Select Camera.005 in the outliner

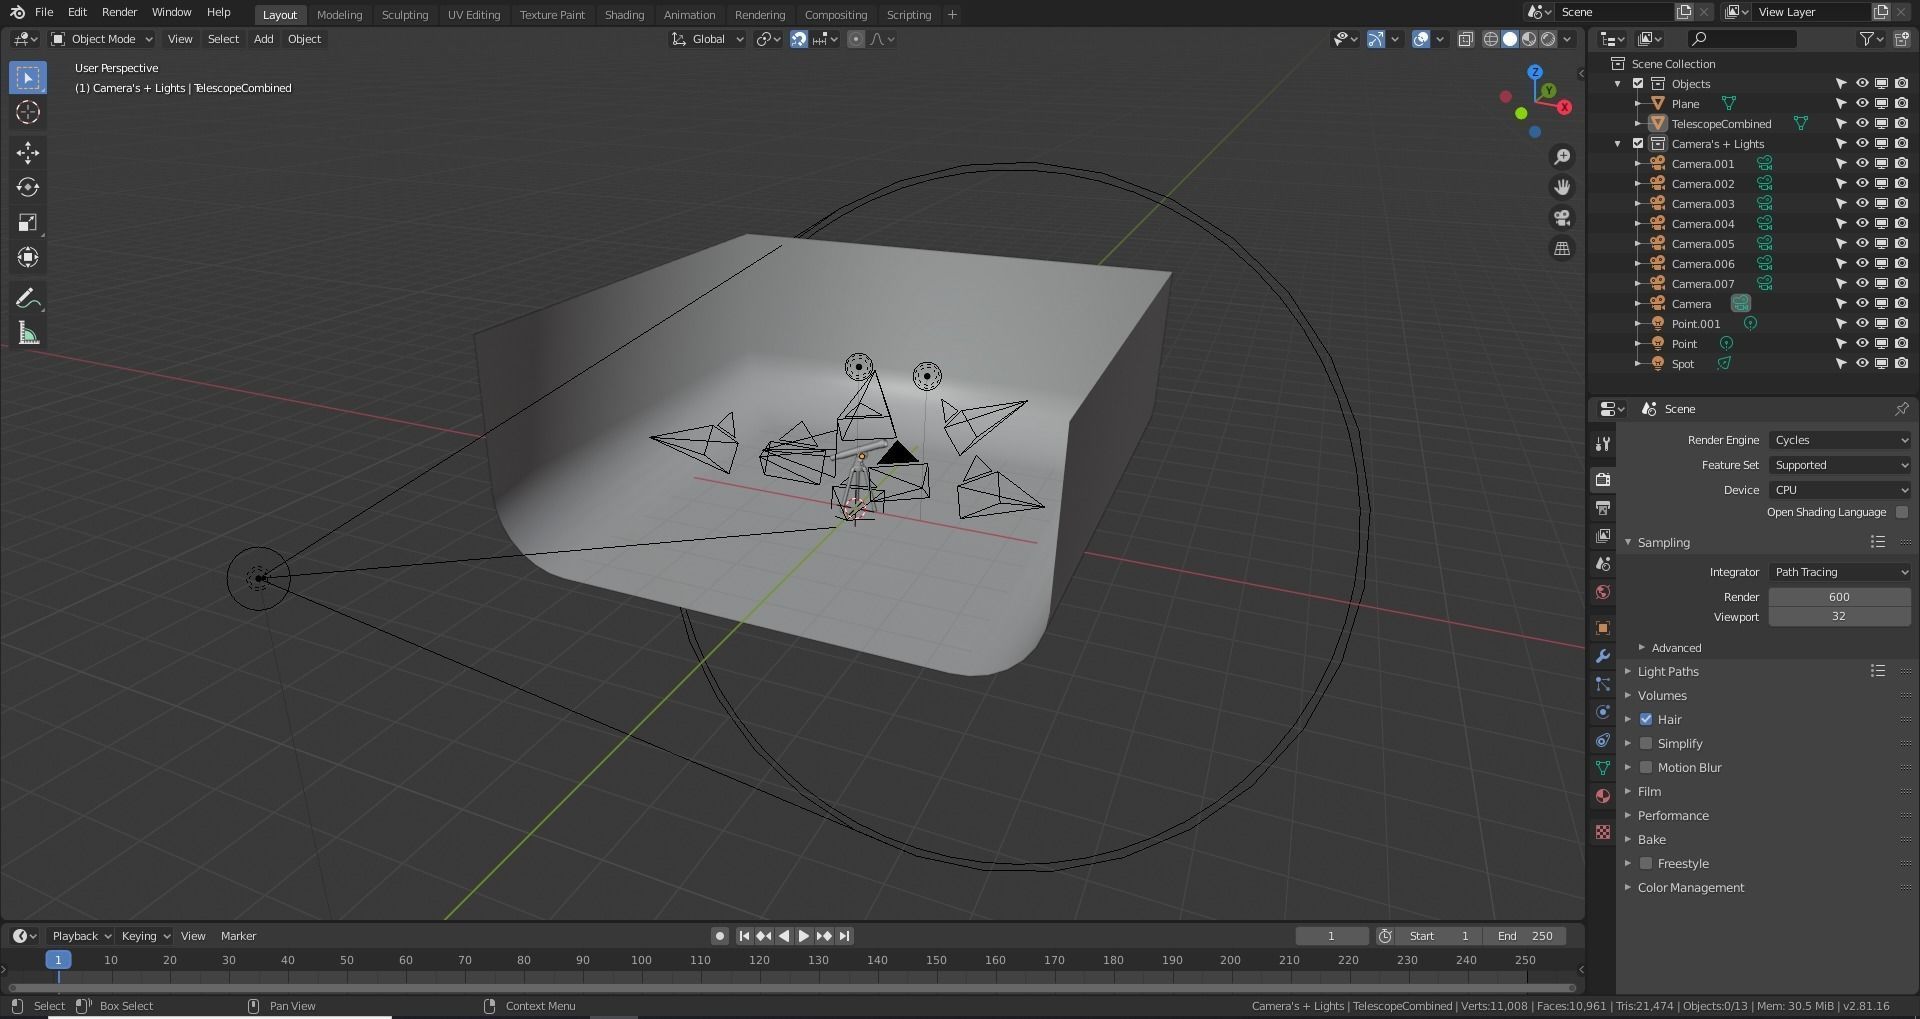click(x=1702, y=244)
